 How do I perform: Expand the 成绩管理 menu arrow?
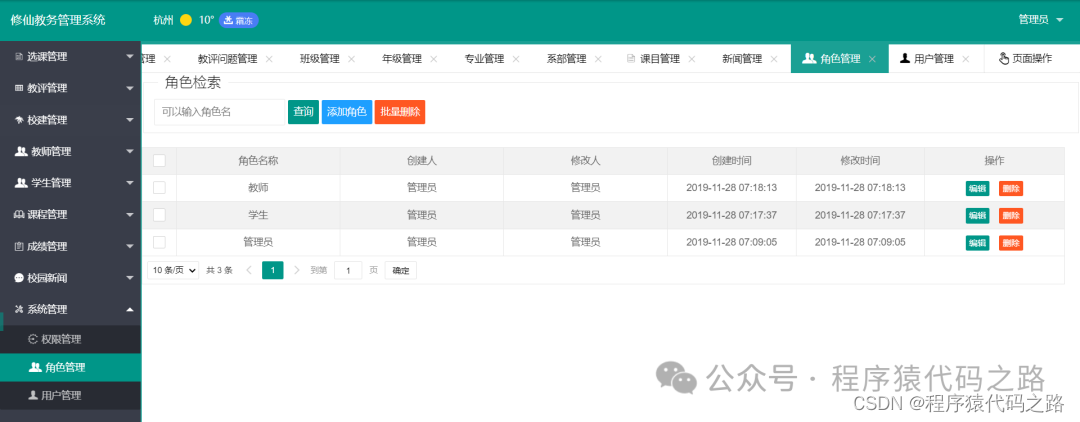[x=130, y=246]
